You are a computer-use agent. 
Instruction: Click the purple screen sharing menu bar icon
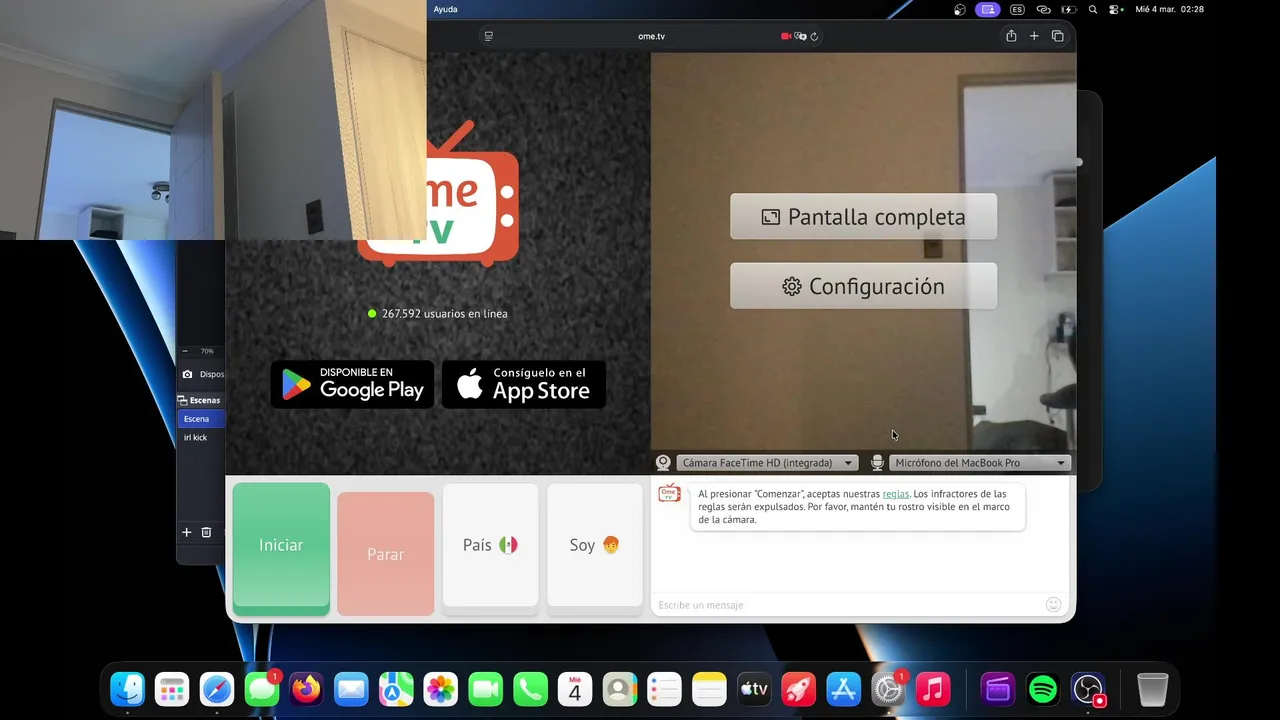pyautogui.click(x=988, y=9)
